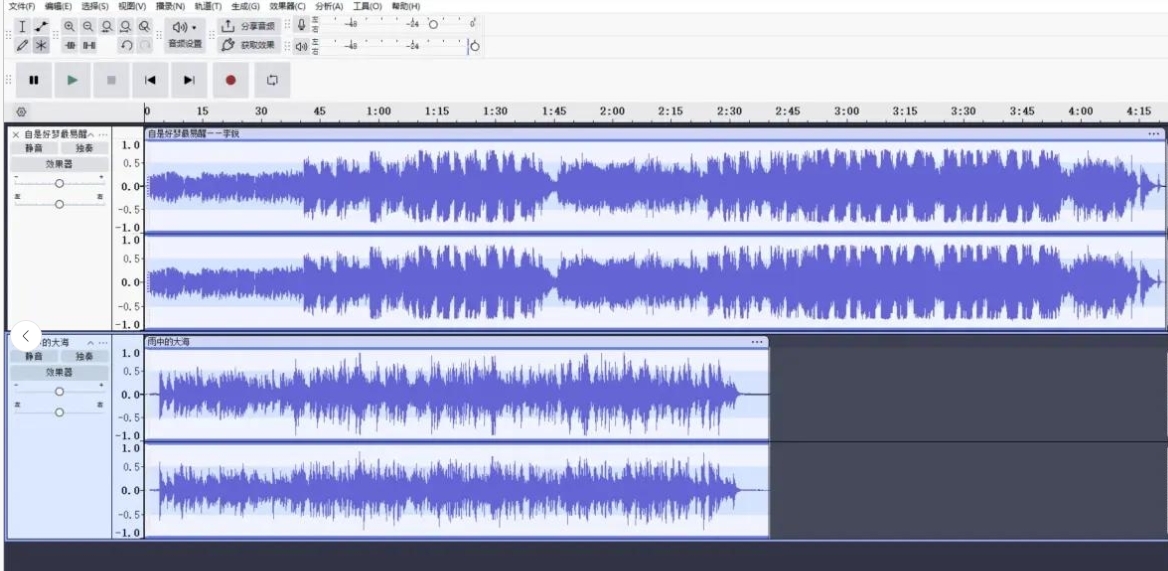Collapse the 雨中的大海 track

(91, 343)
